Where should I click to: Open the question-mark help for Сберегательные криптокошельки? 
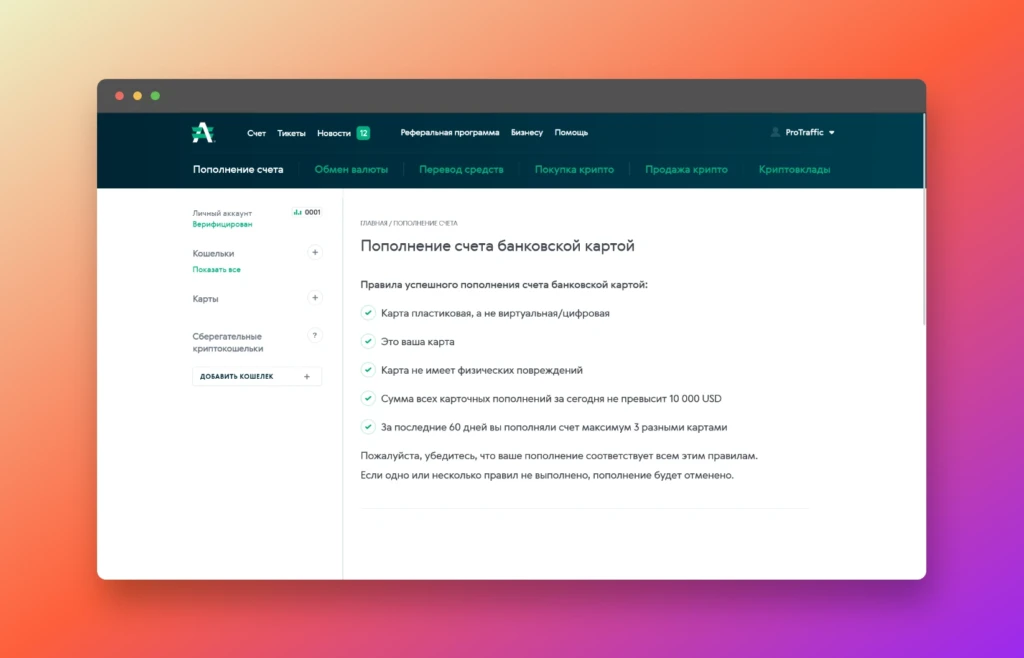[315, 336]
